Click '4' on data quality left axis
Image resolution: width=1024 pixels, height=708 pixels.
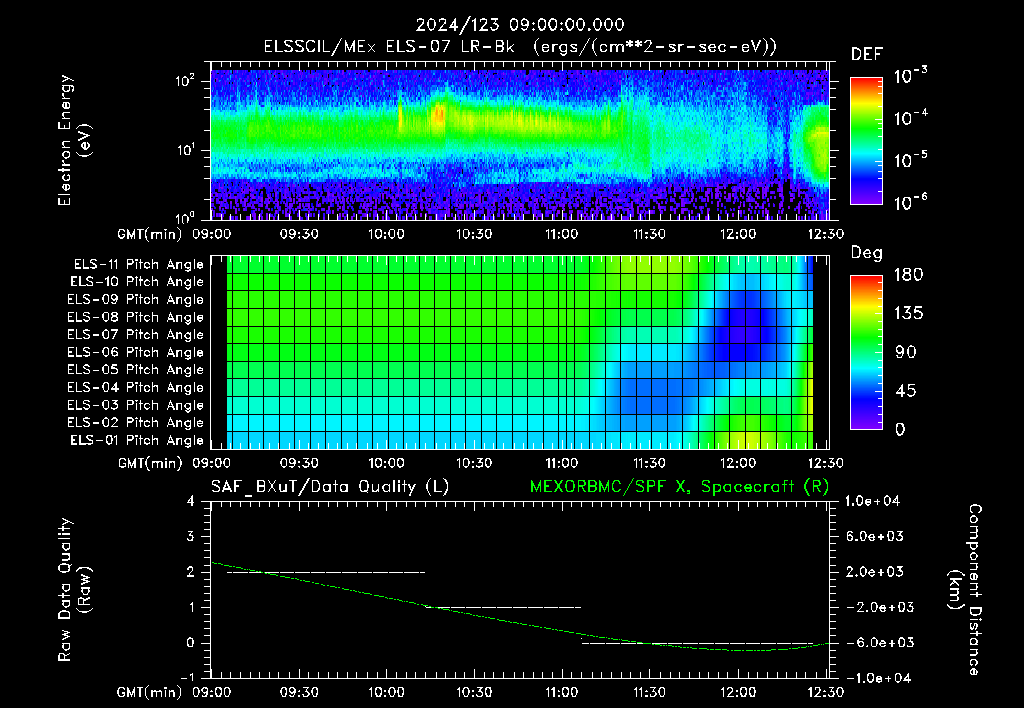tap(191, 501)
